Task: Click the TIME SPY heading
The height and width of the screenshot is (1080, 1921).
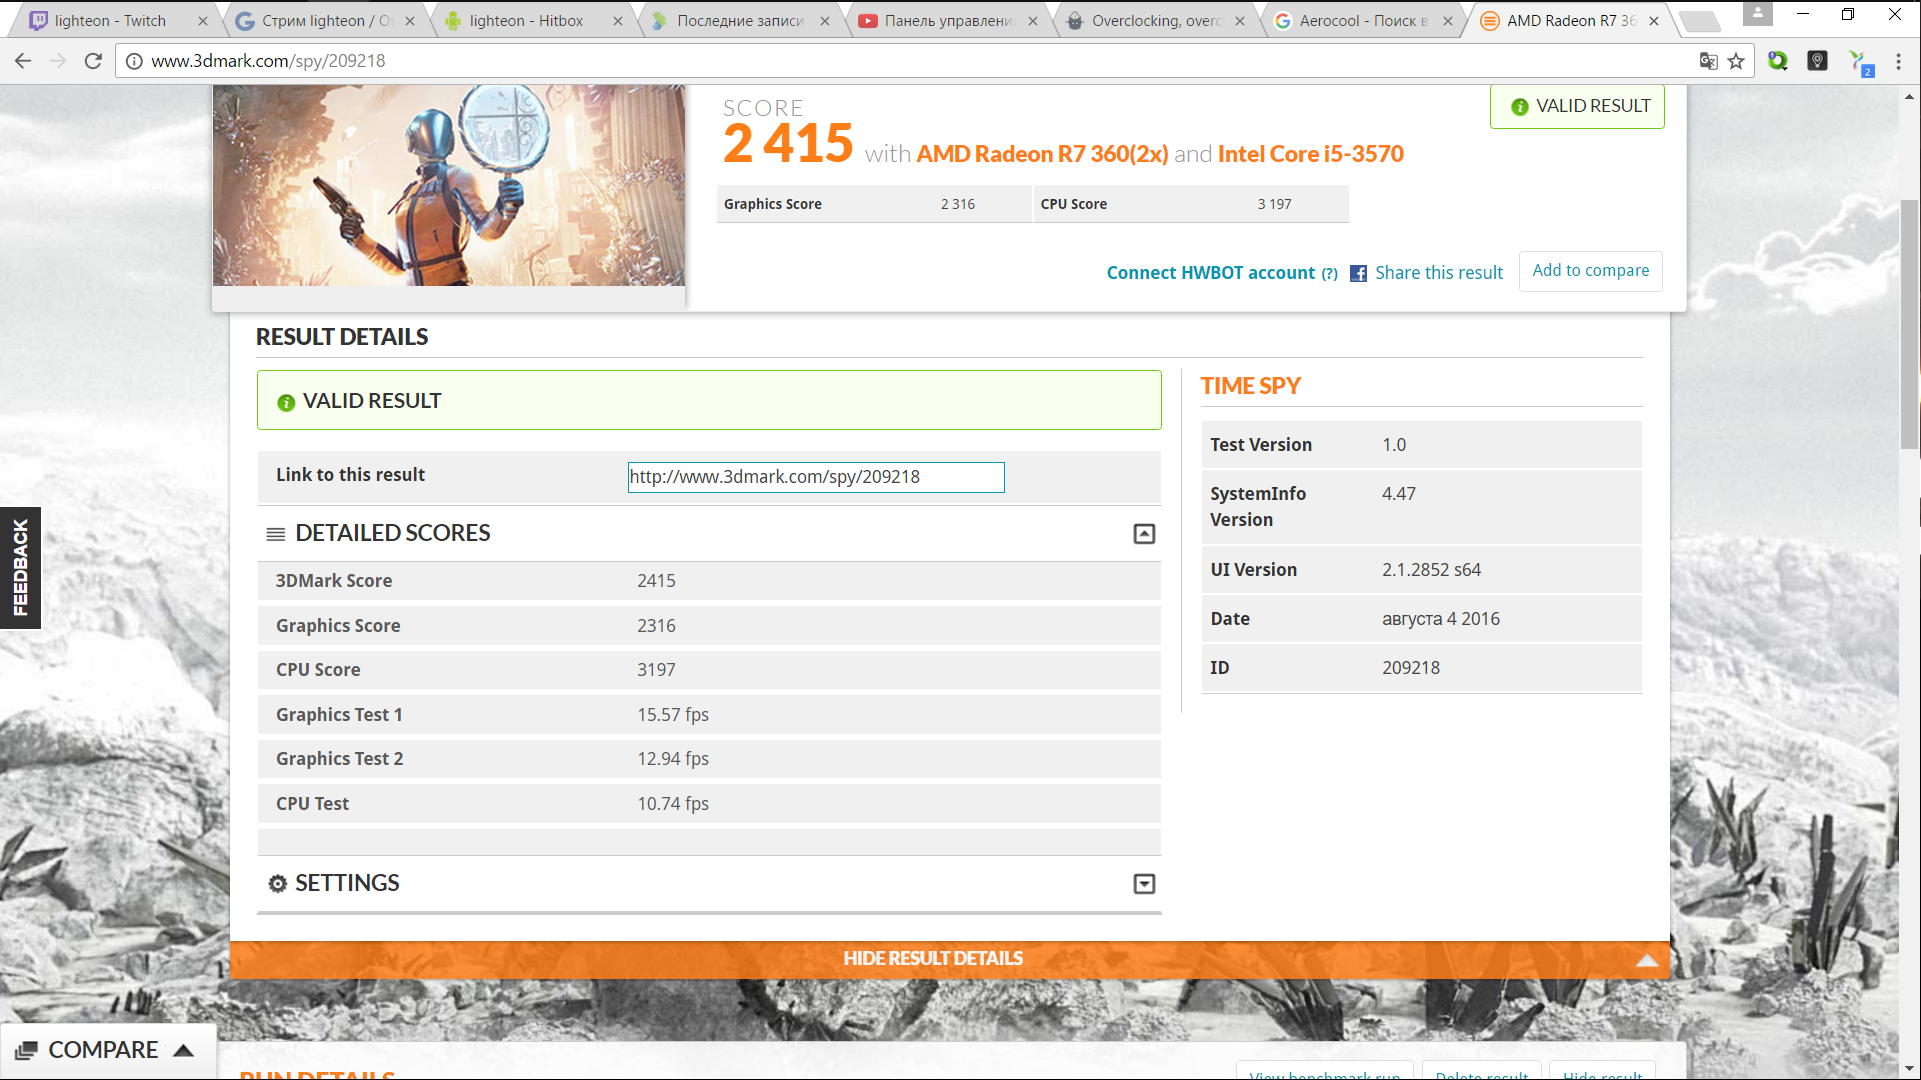Action: coord(1250,386)
